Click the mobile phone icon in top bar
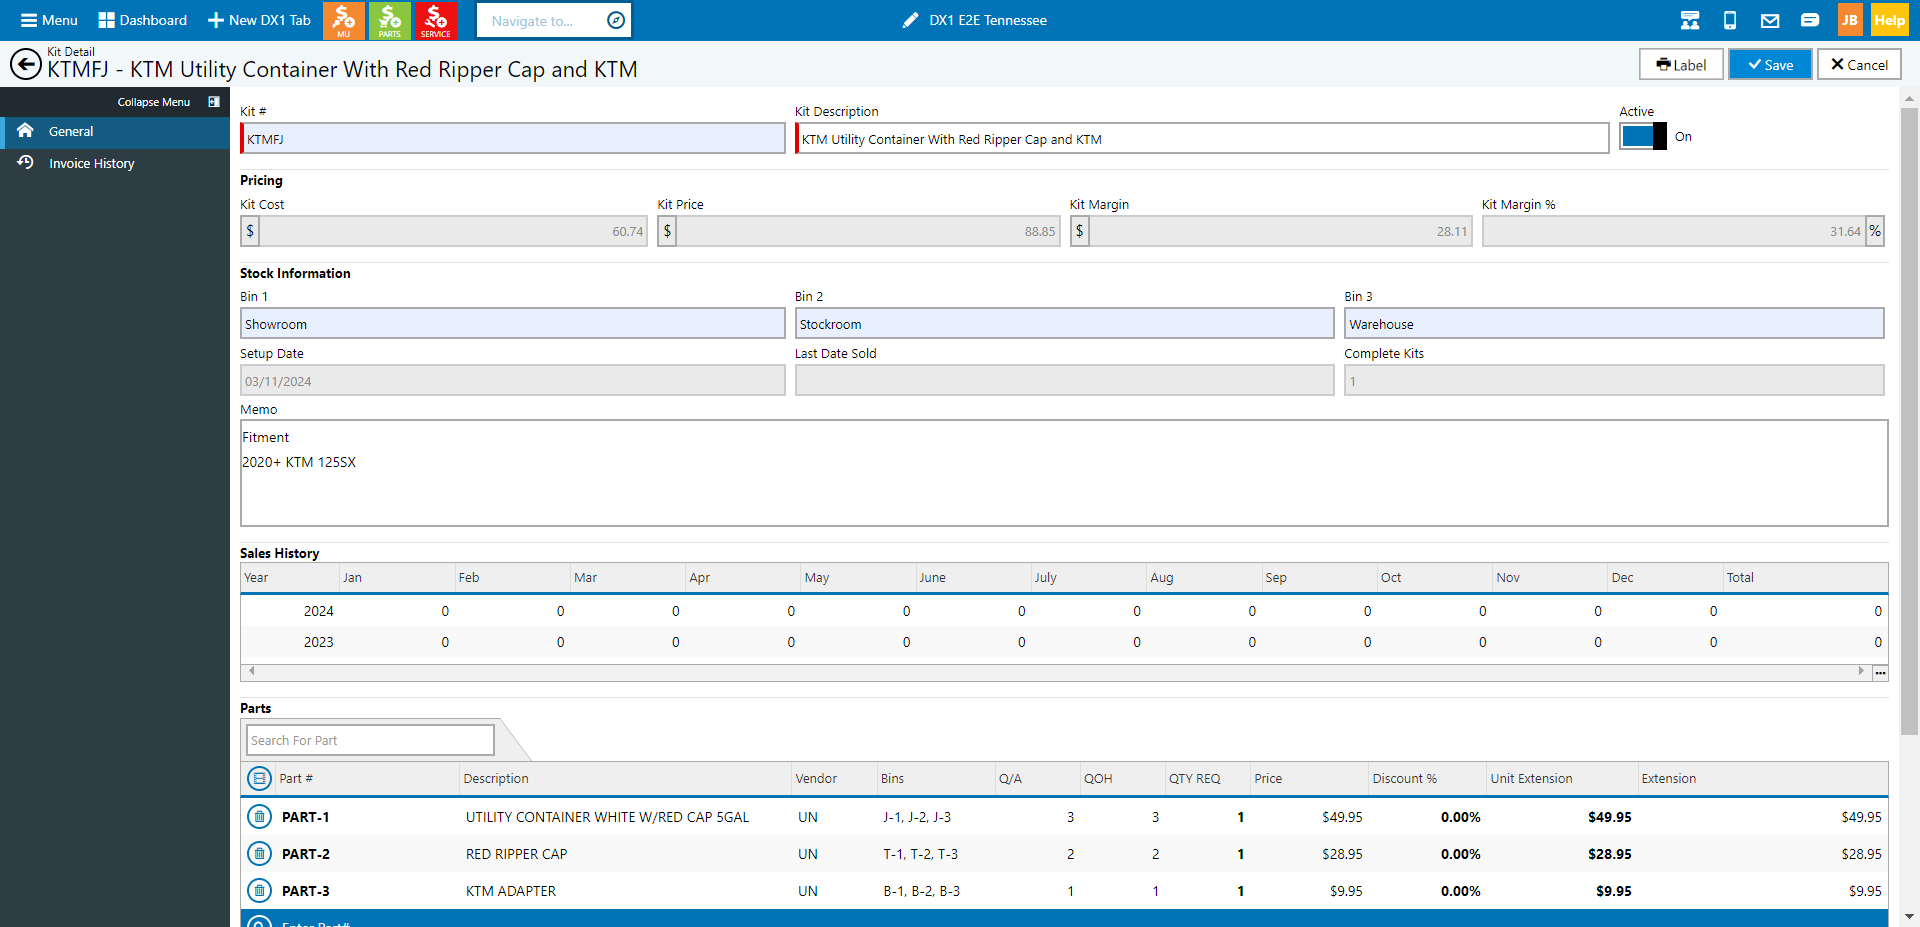The image size is (1920, 927). coord(1730,20)
